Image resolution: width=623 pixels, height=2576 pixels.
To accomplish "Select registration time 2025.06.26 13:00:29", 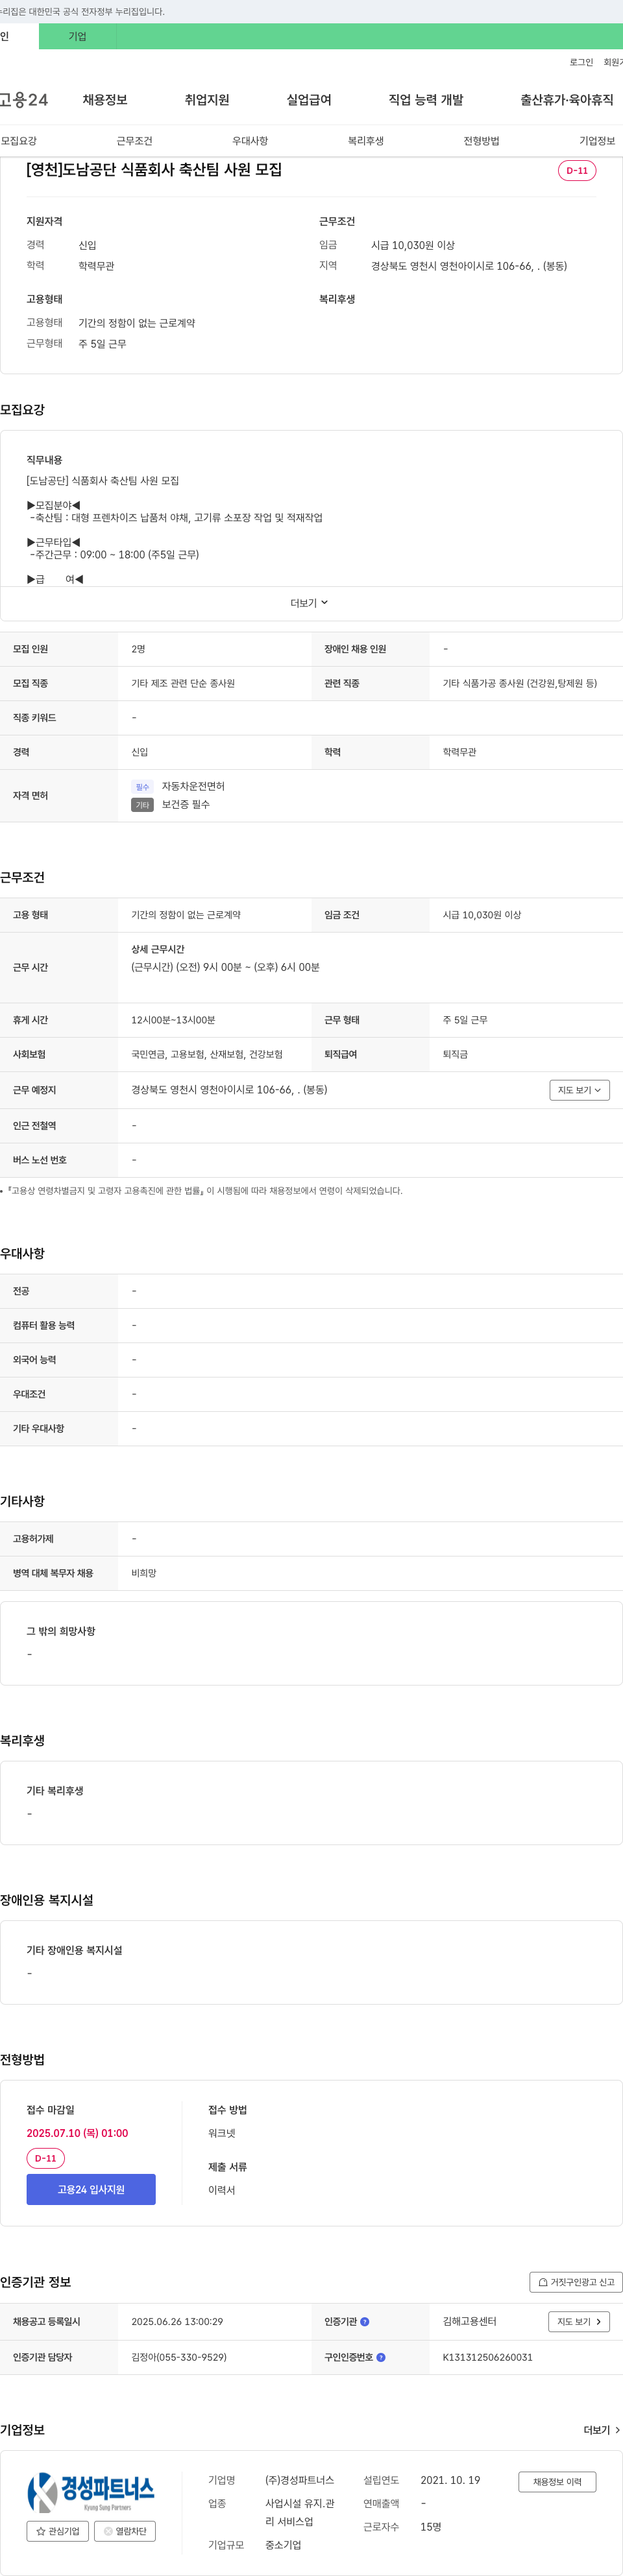I will pyautogui.click(x=177, y=2321).
